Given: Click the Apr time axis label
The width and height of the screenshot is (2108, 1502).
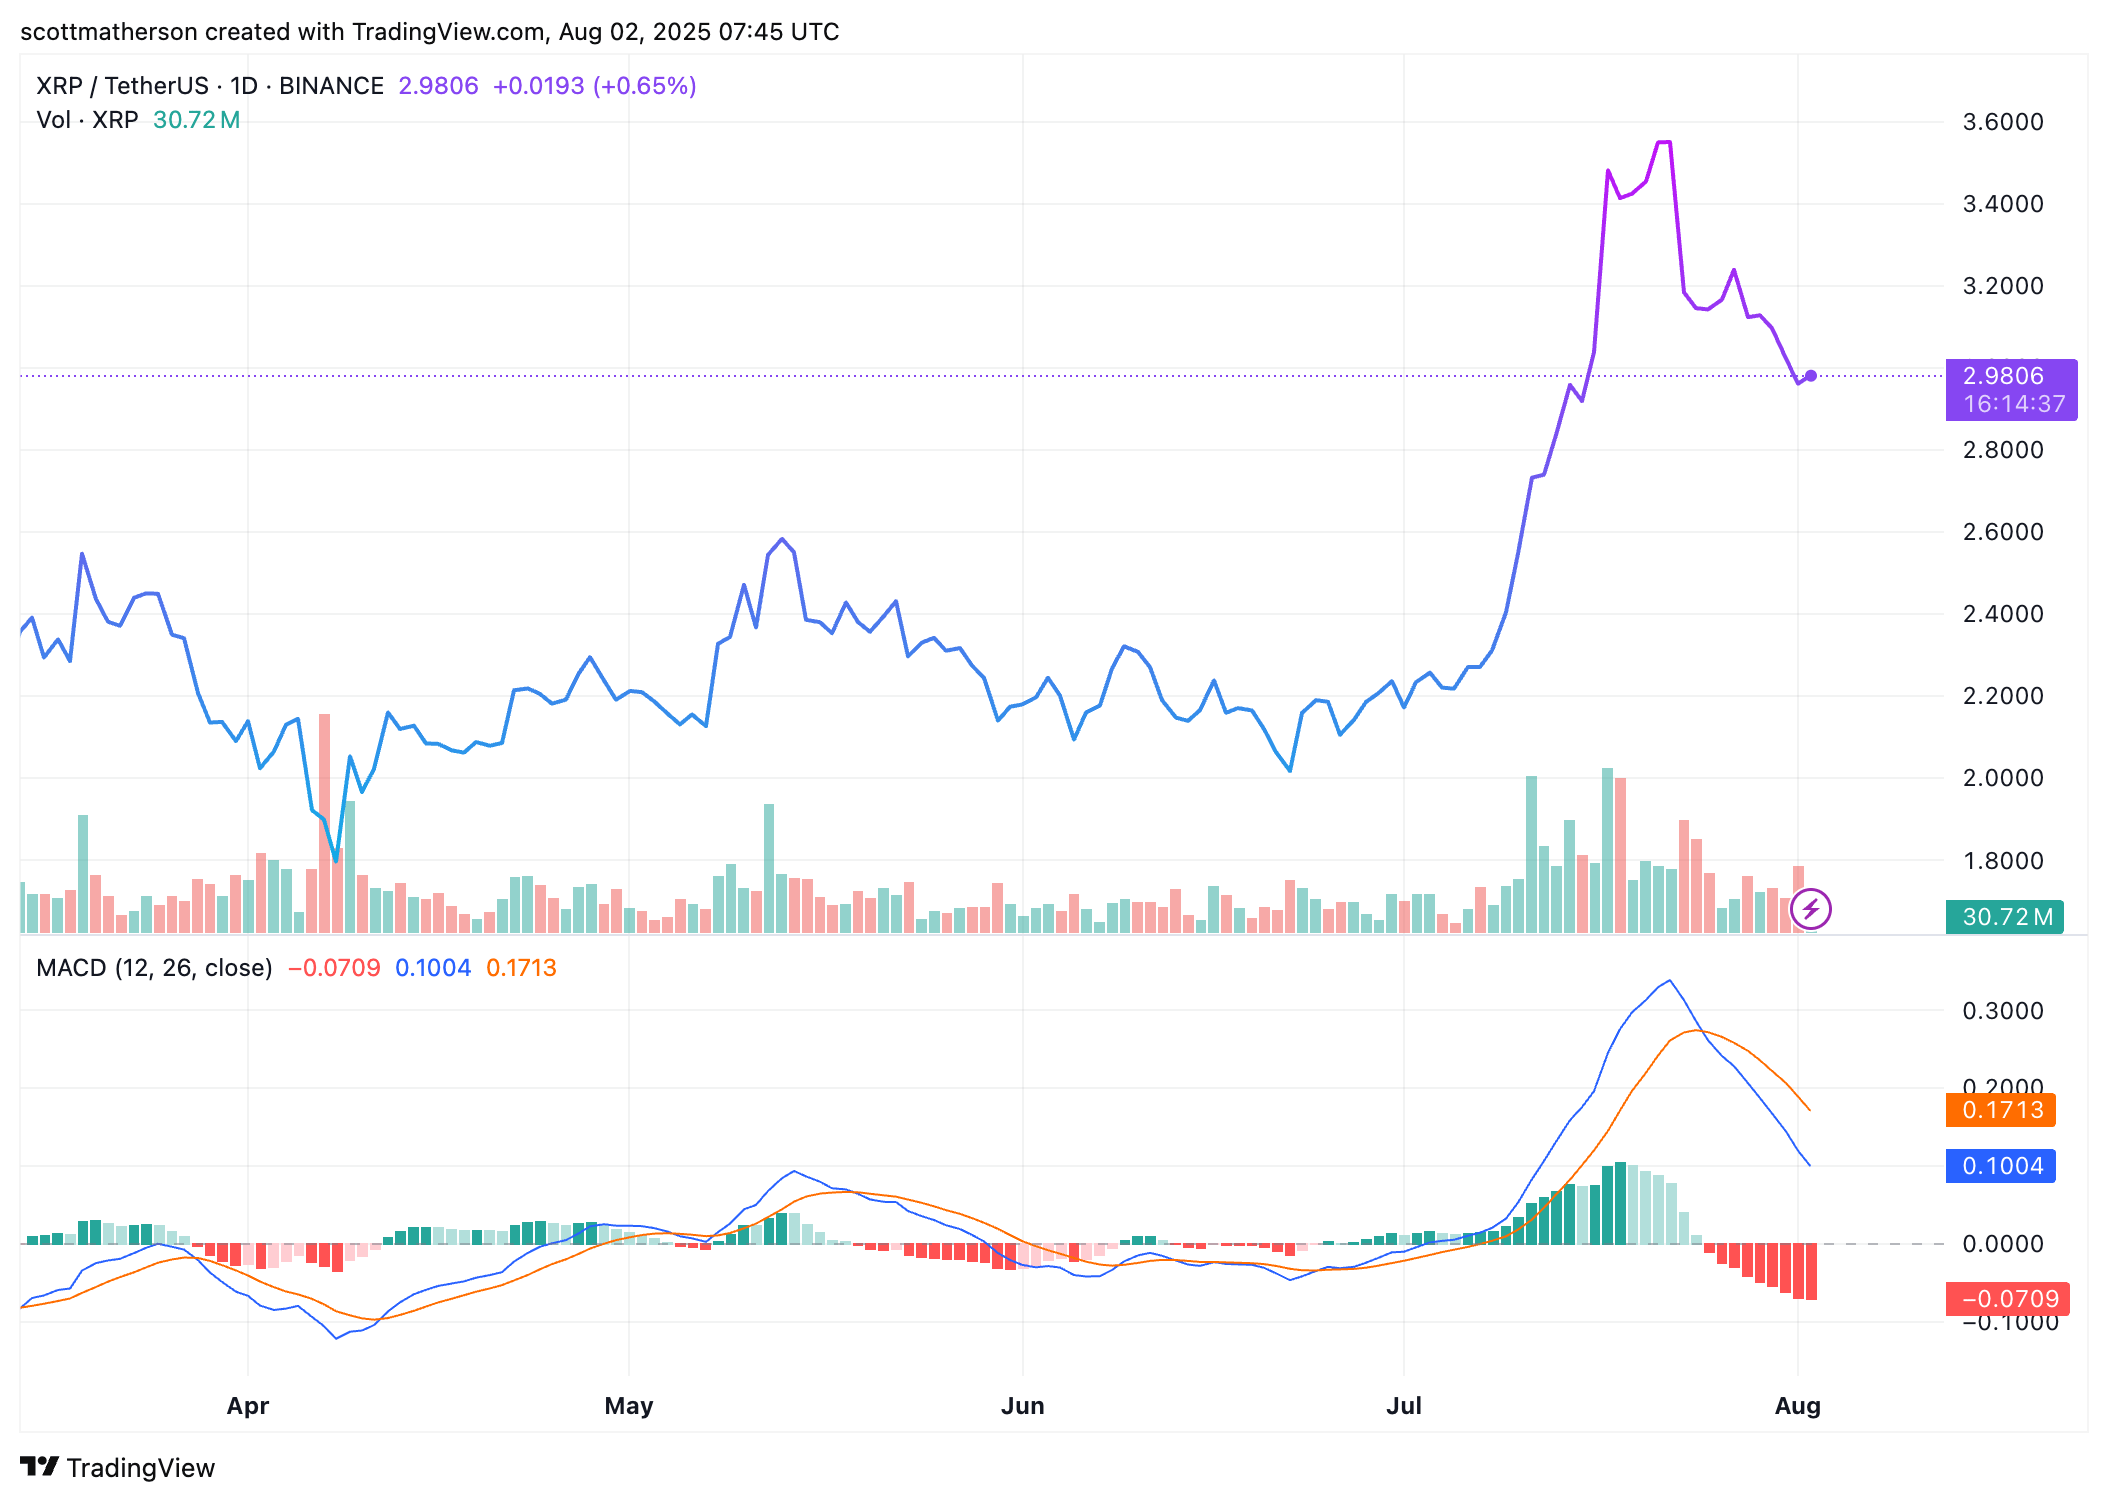Looking at the screenshot, I should click(248, 1406).
